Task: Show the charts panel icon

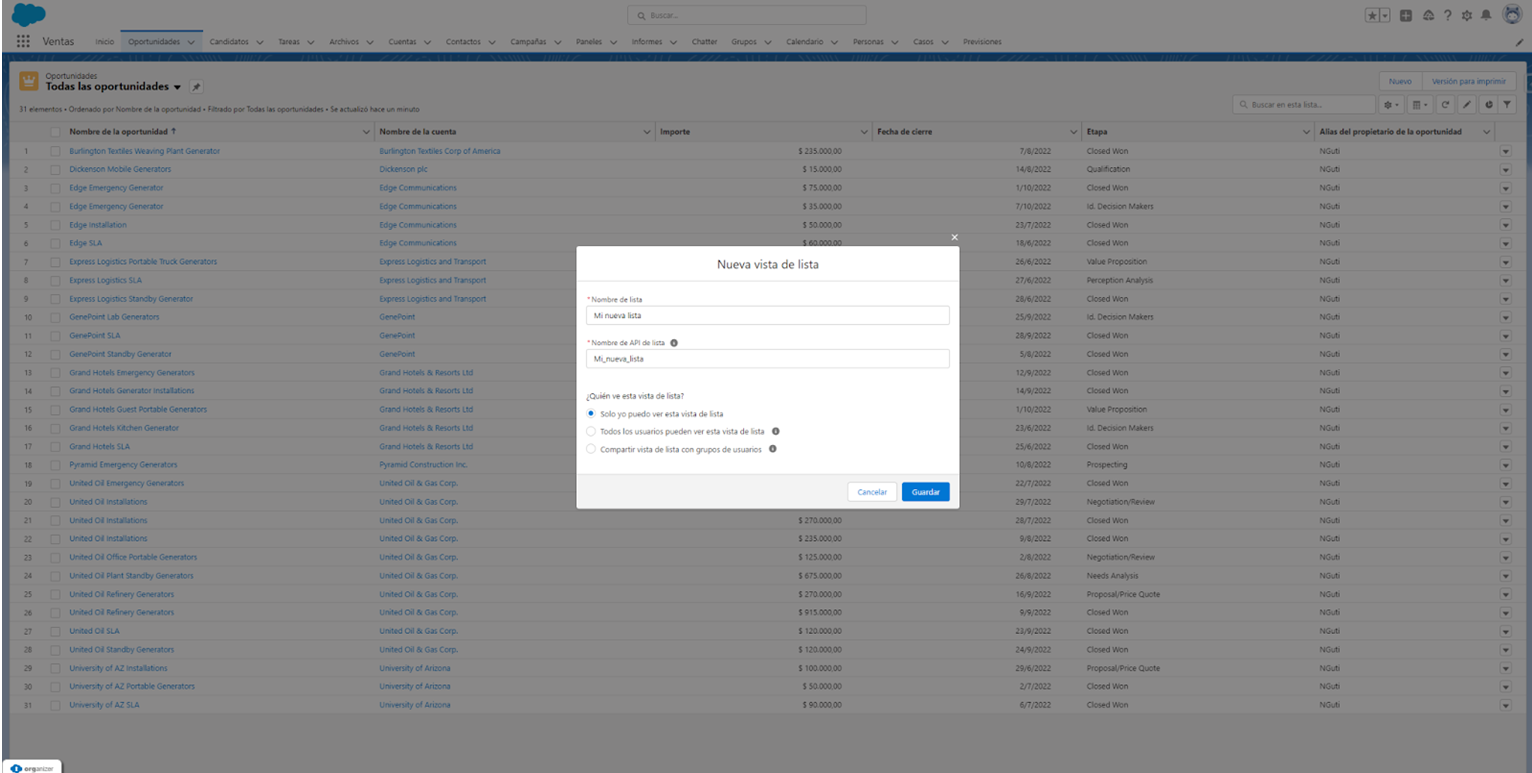Action: coord(1489,104)
